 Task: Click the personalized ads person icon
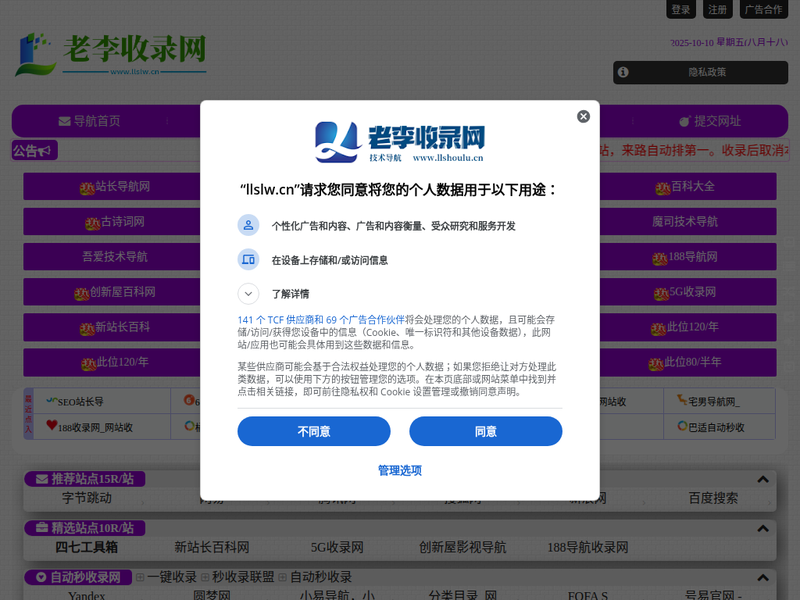(x=248, y=225)
